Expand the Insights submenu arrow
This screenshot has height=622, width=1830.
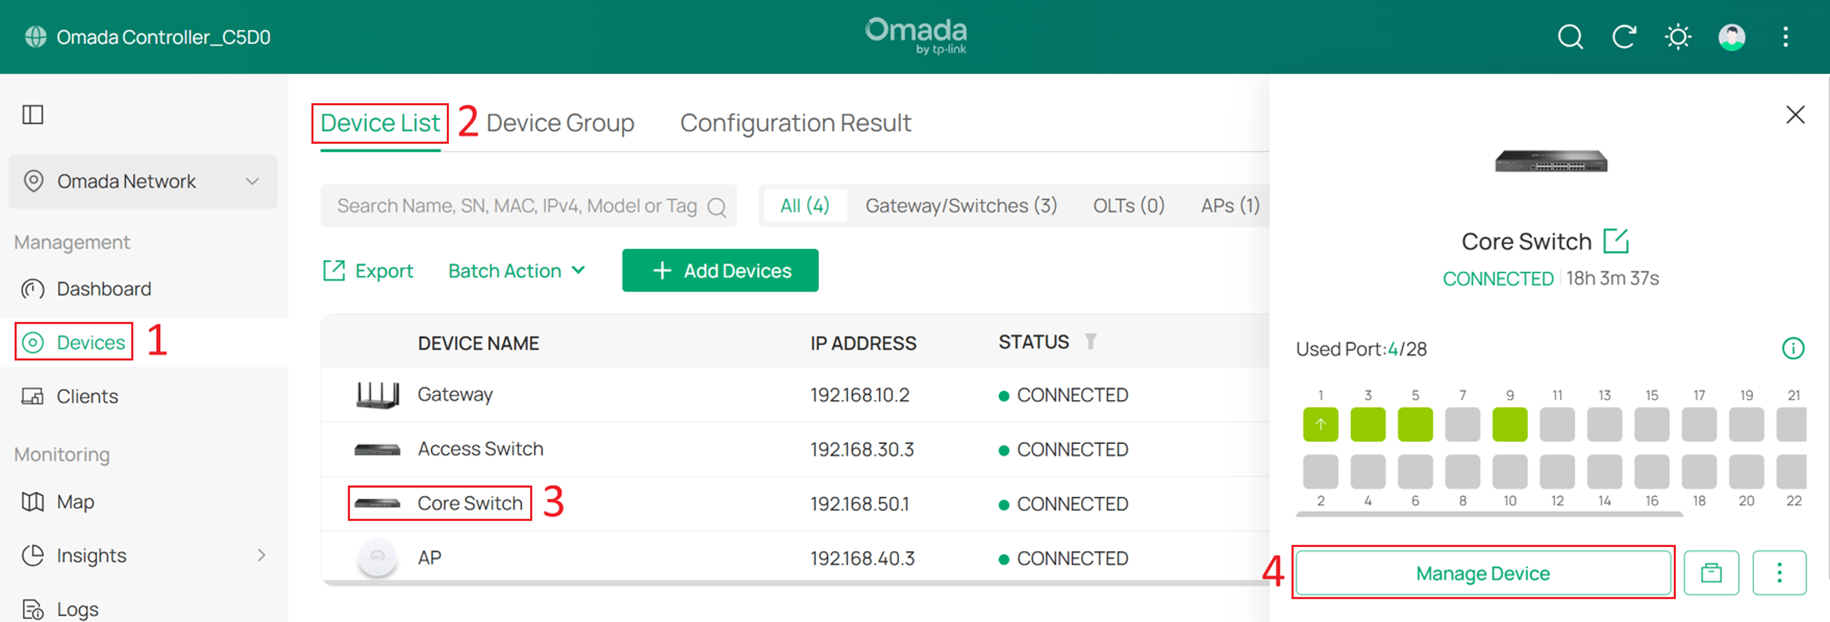coord(262,555)
